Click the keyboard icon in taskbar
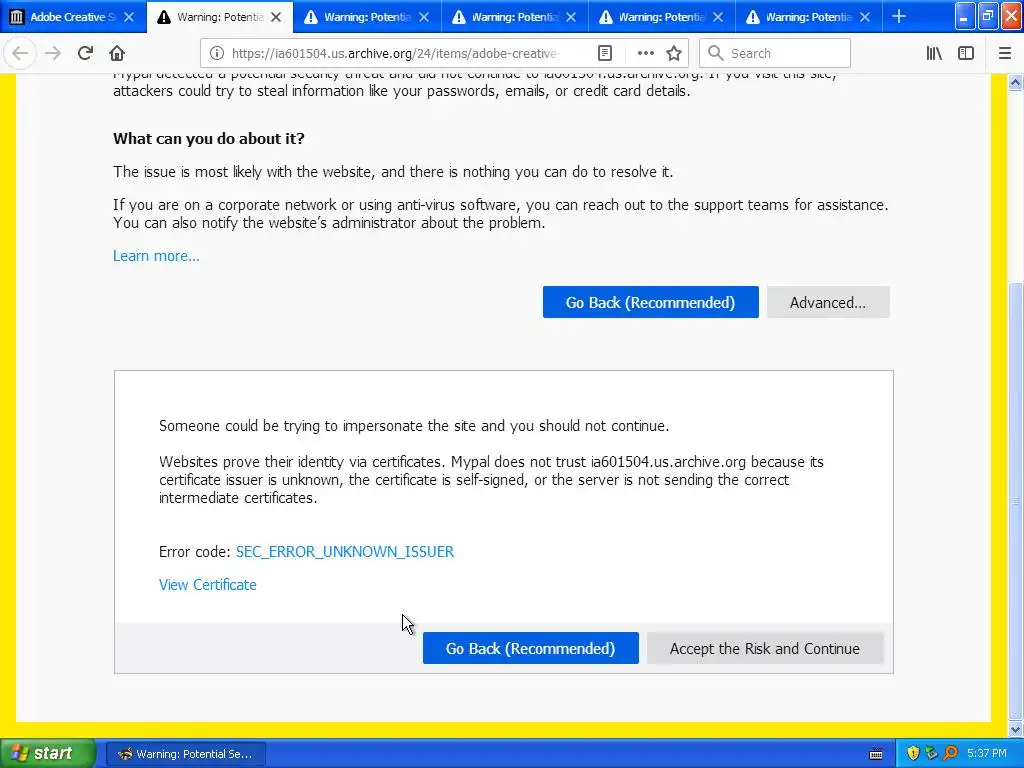The width and height of the screenshot is (1024, 768). [x=876, y=754]
